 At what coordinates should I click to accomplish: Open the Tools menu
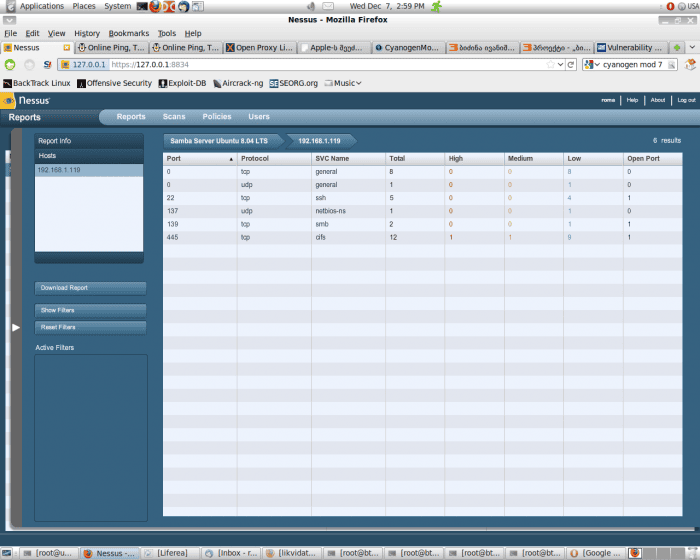167,33
